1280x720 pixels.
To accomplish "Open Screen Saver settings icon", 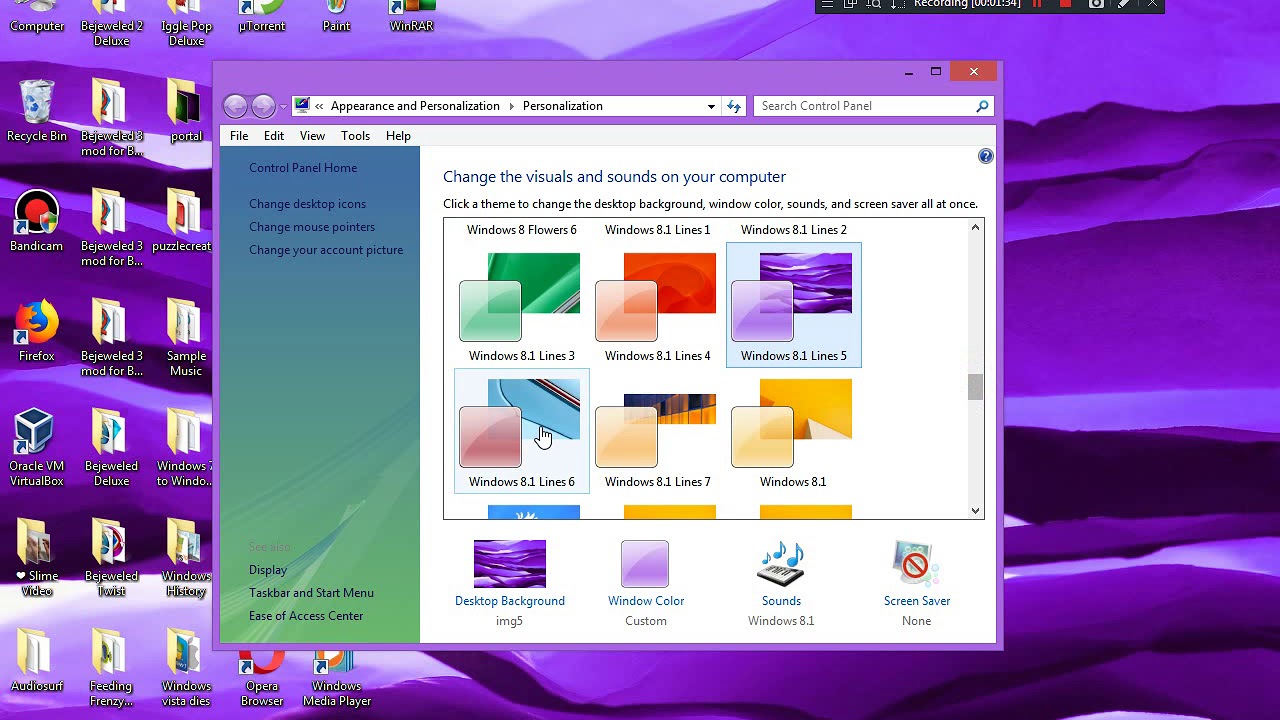I will [916, 565].
